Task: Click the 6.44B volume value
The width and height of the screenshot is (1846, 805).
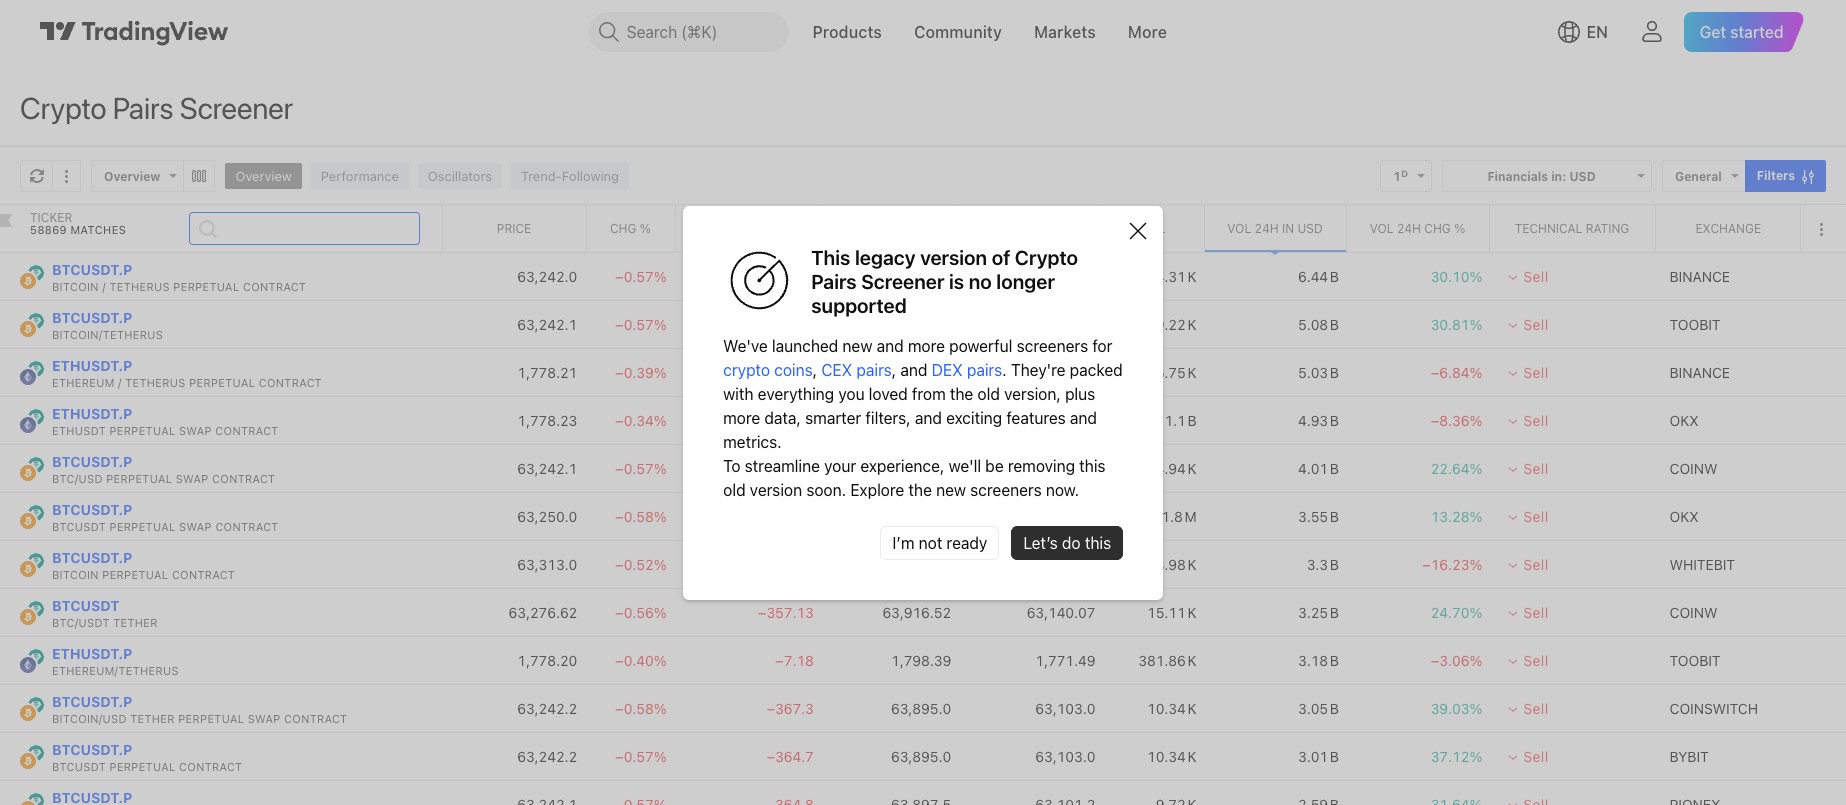Action: point(1318,277)
